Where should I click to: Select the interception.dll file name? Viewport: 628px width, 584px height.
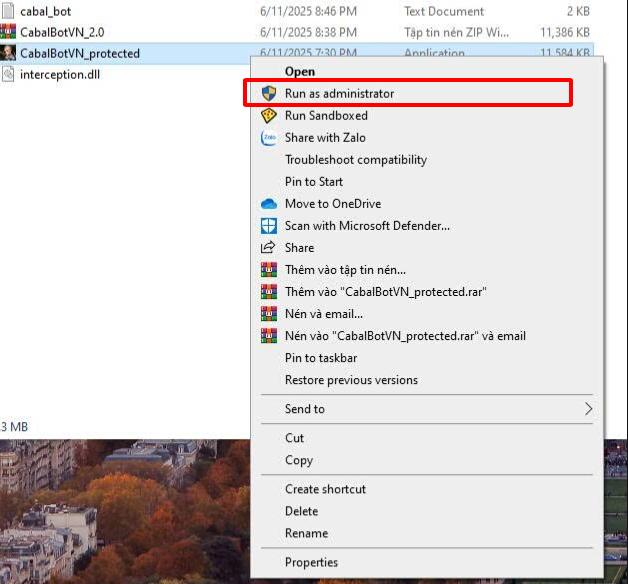[60, 75]
